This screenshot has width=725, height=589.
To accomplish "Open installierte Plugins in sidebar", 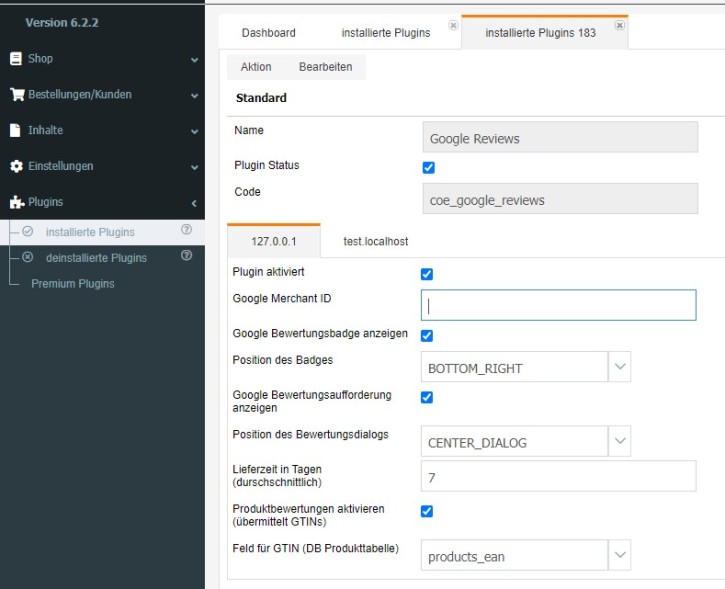I will point(90,232).
